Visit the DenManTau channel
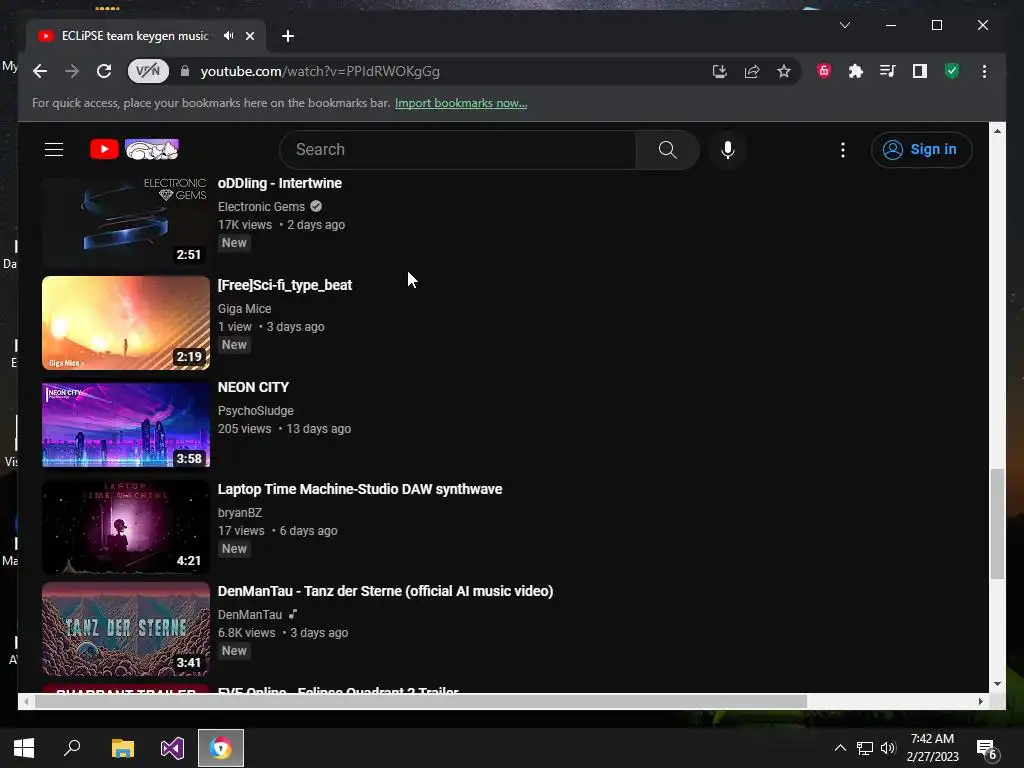1024x768 pixels. (249, 615)
